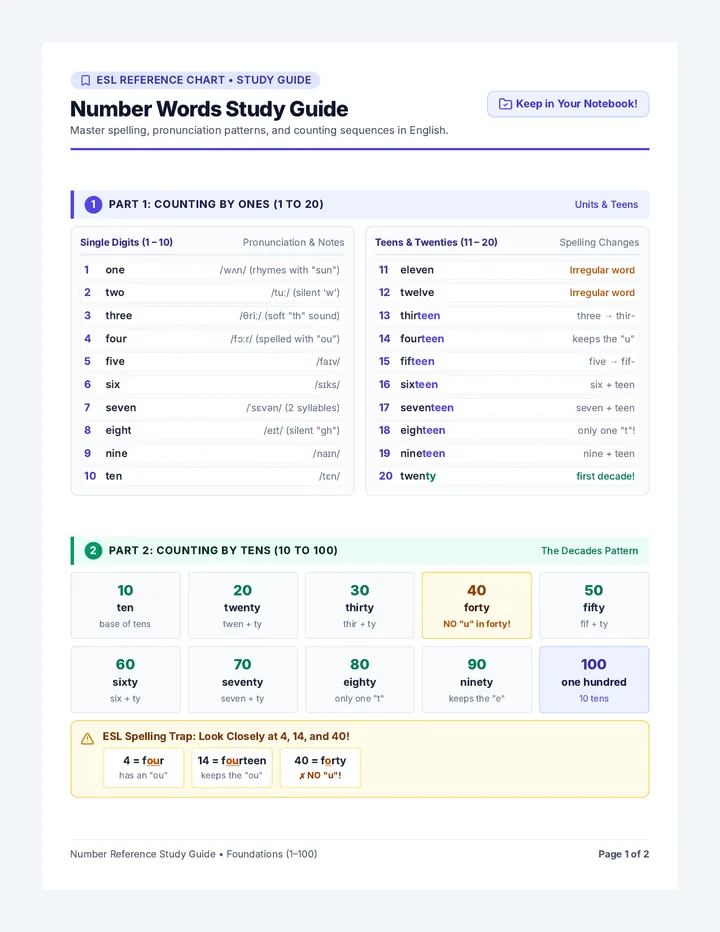Click the footer 'Number Reference Study Guide • Foundations' text

[193, 854]
